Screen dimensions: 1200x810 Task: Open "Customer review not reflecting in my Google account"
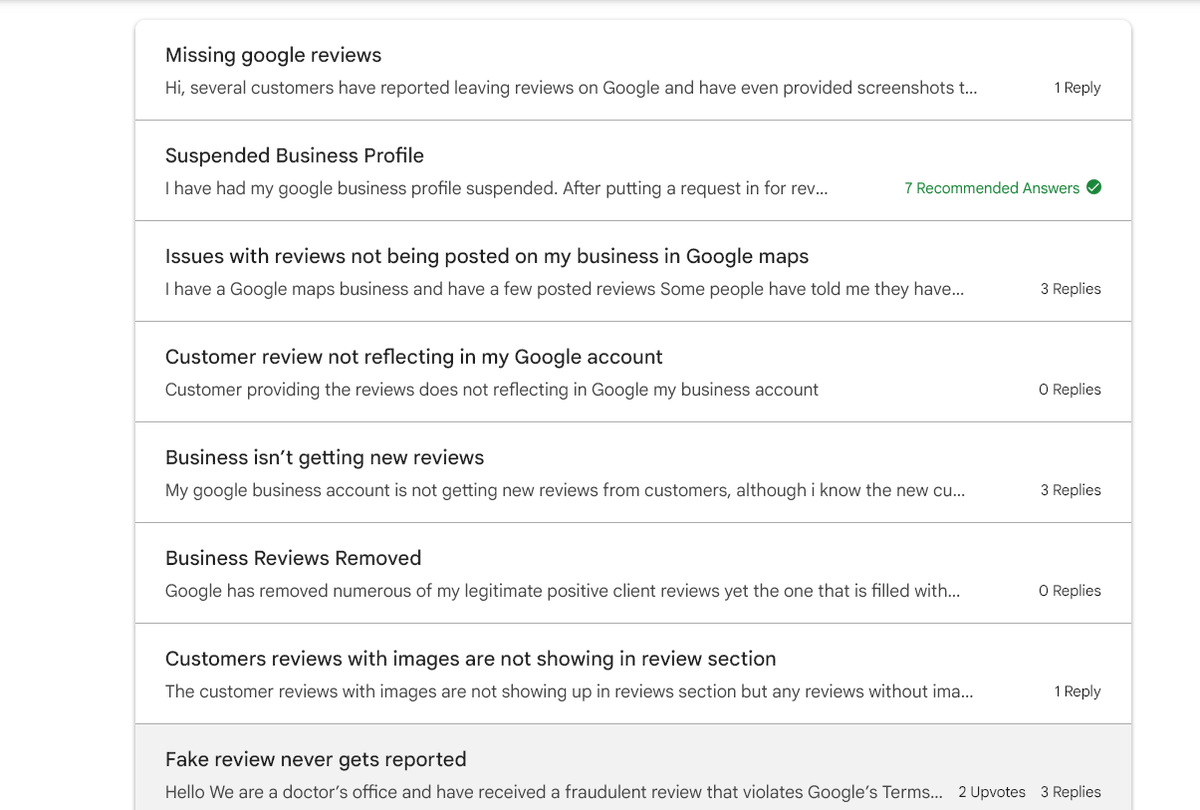point(414,357)
